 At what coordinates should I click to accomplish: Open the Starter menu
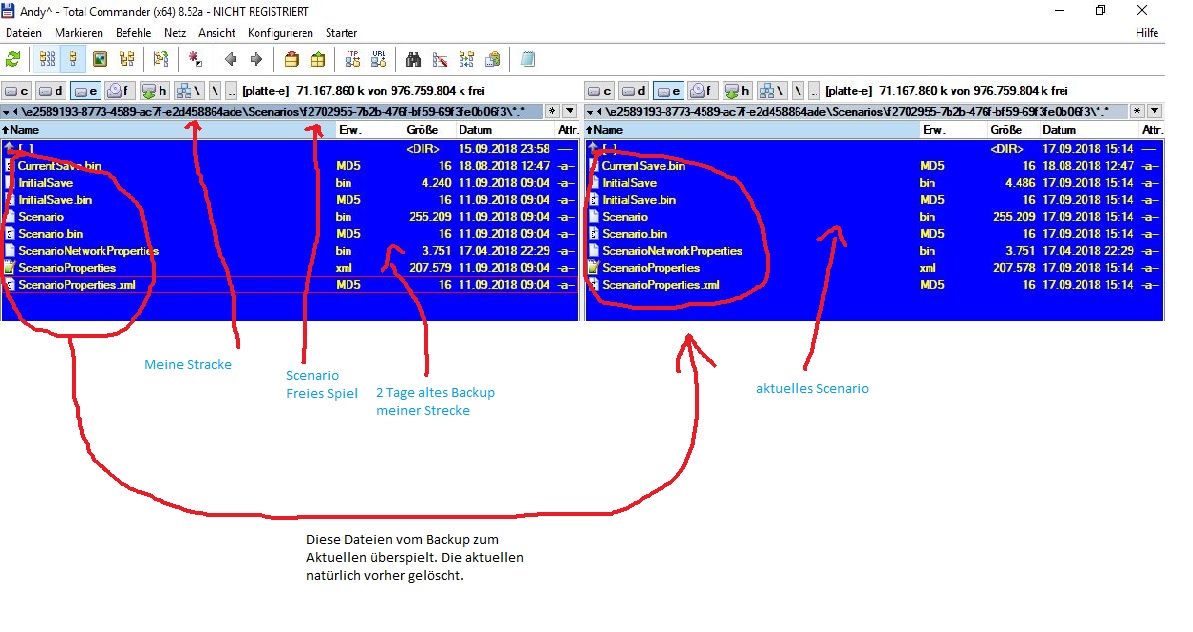(341, 33)
